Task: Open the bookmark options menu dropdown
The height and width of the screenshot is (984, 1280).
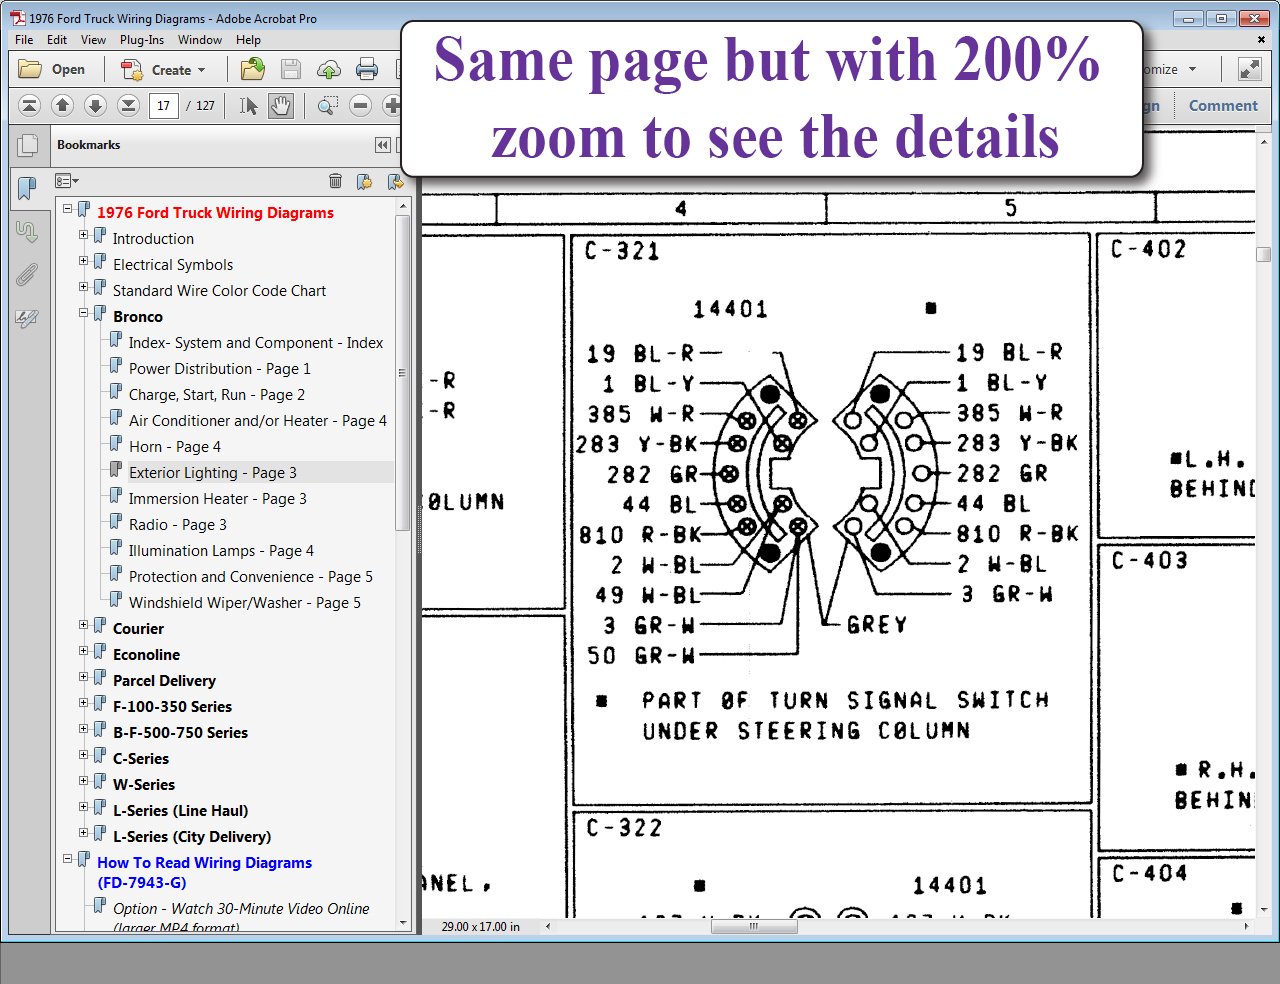Action: [x=67, y=181]
